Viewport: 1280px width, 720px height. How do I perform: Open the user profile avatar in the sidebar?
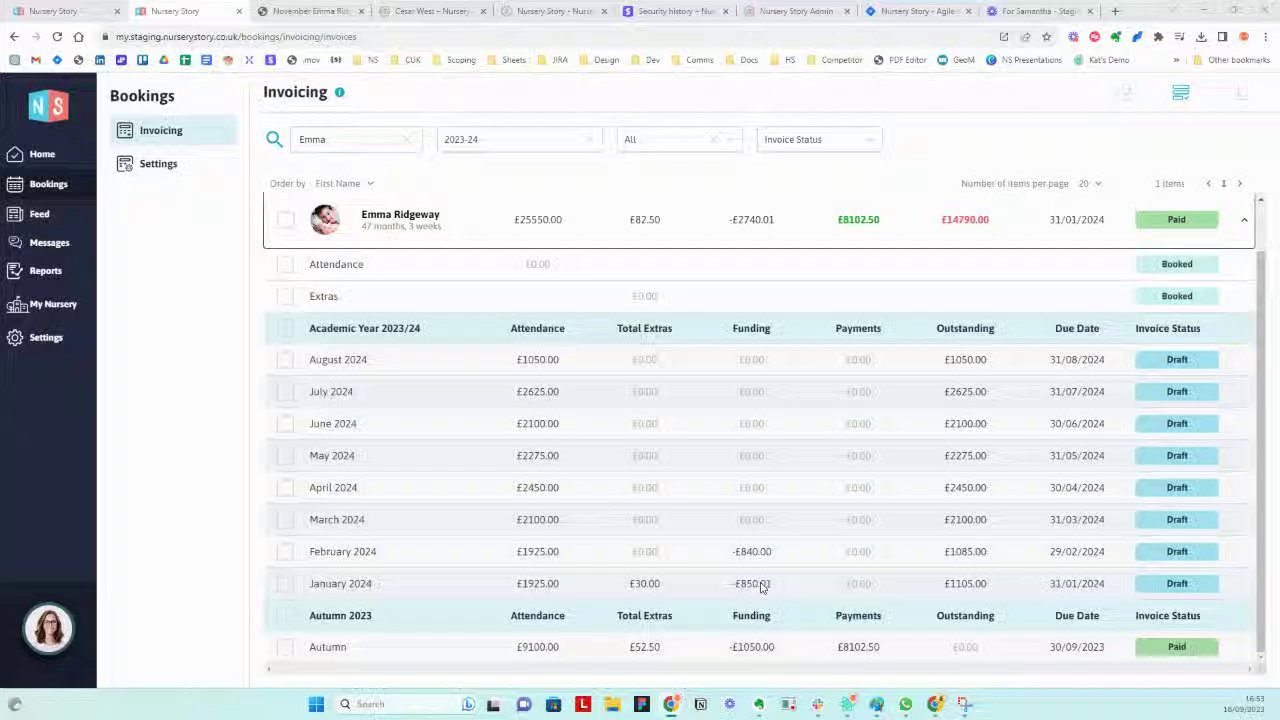(48, 629)
